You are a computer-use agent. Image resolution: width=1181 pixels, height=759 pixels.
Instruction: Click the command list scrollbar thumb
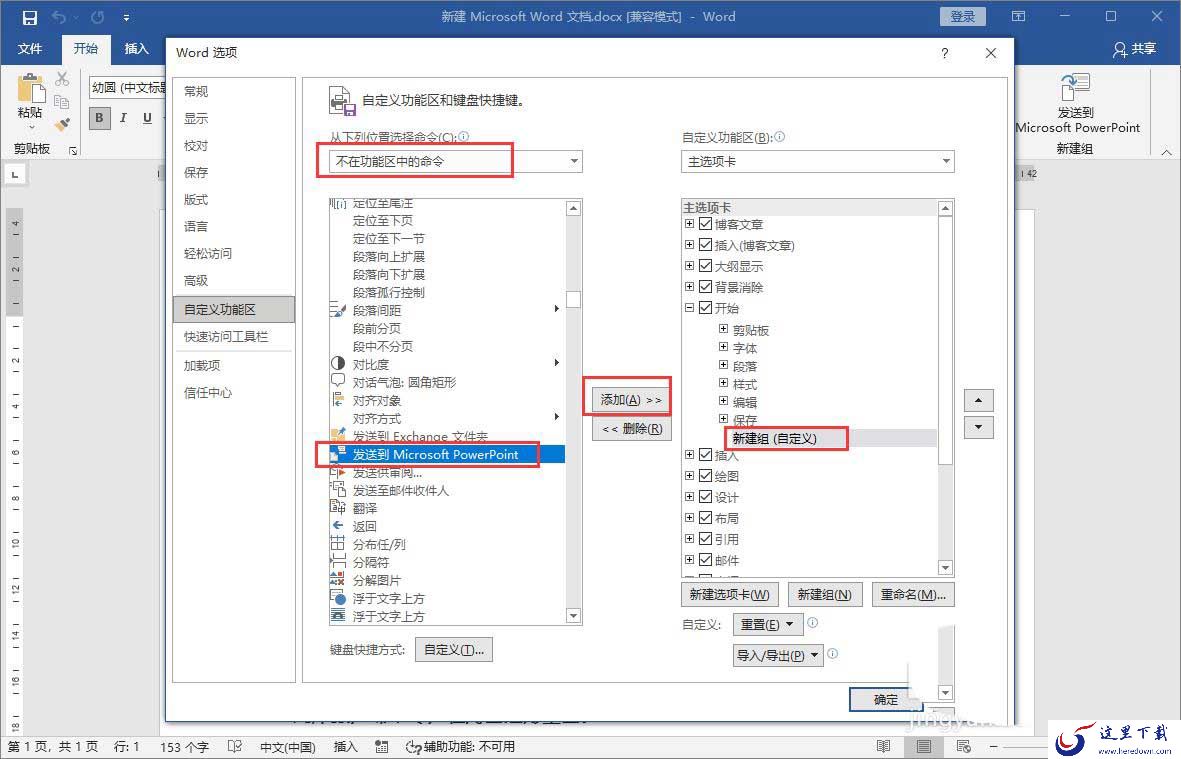(573, 299)
